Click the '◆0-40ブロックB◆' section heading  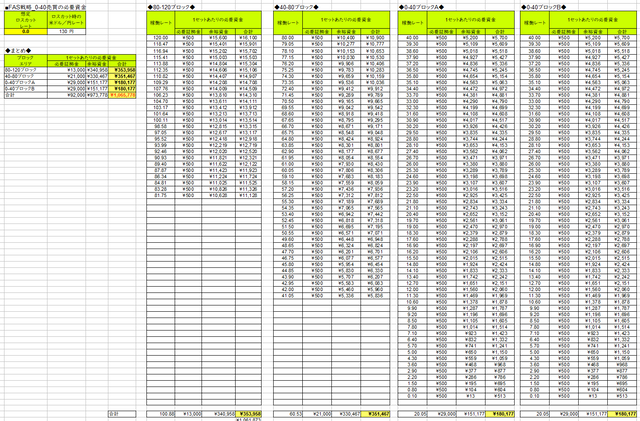[544, 7]
